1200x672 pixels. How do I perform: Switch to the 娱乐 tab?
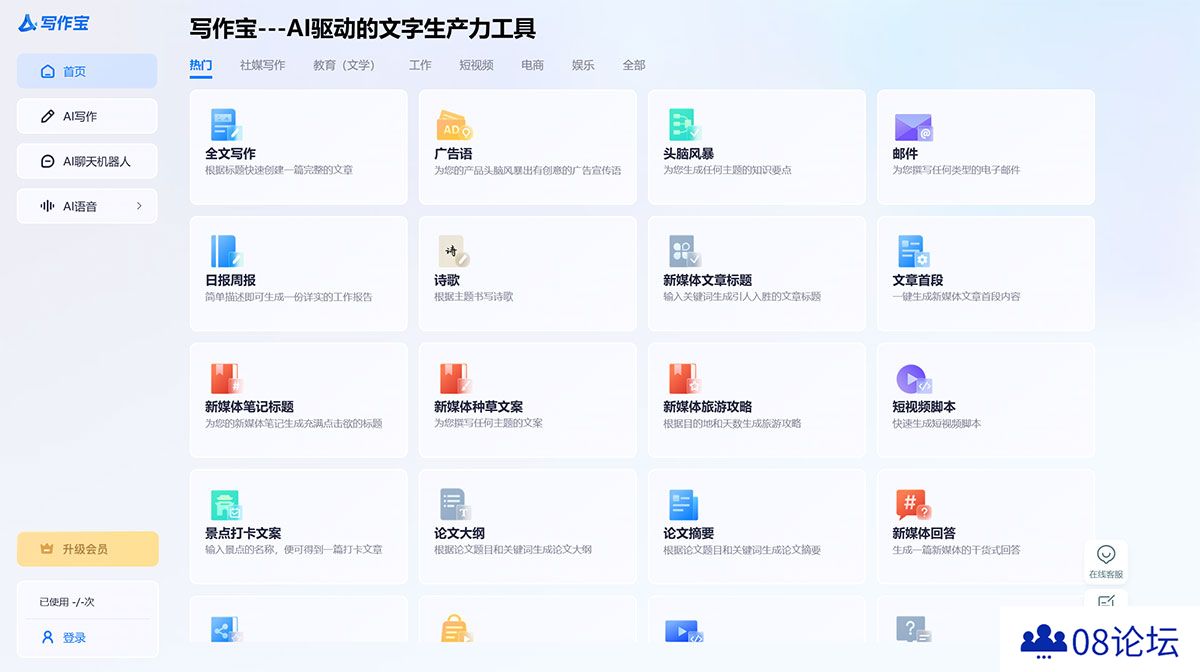click(583, 65)
